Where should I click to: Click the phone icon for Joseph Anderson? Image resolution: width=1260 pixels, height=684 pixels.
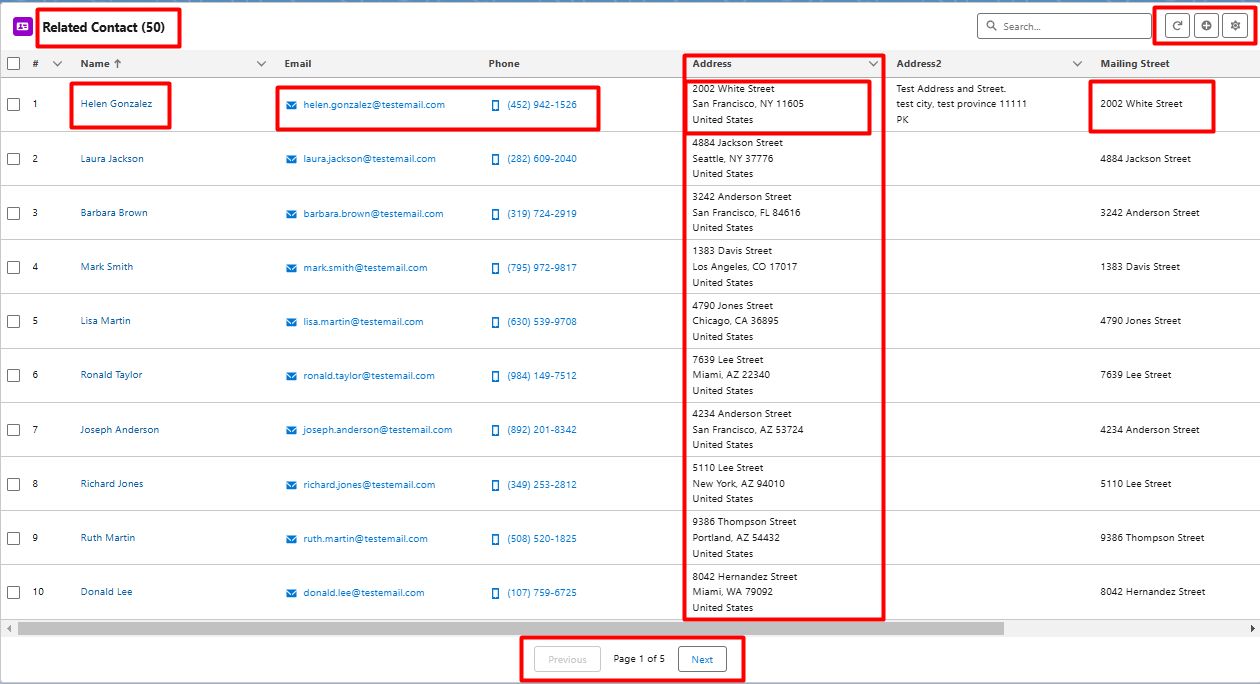(x=495, y=430)
